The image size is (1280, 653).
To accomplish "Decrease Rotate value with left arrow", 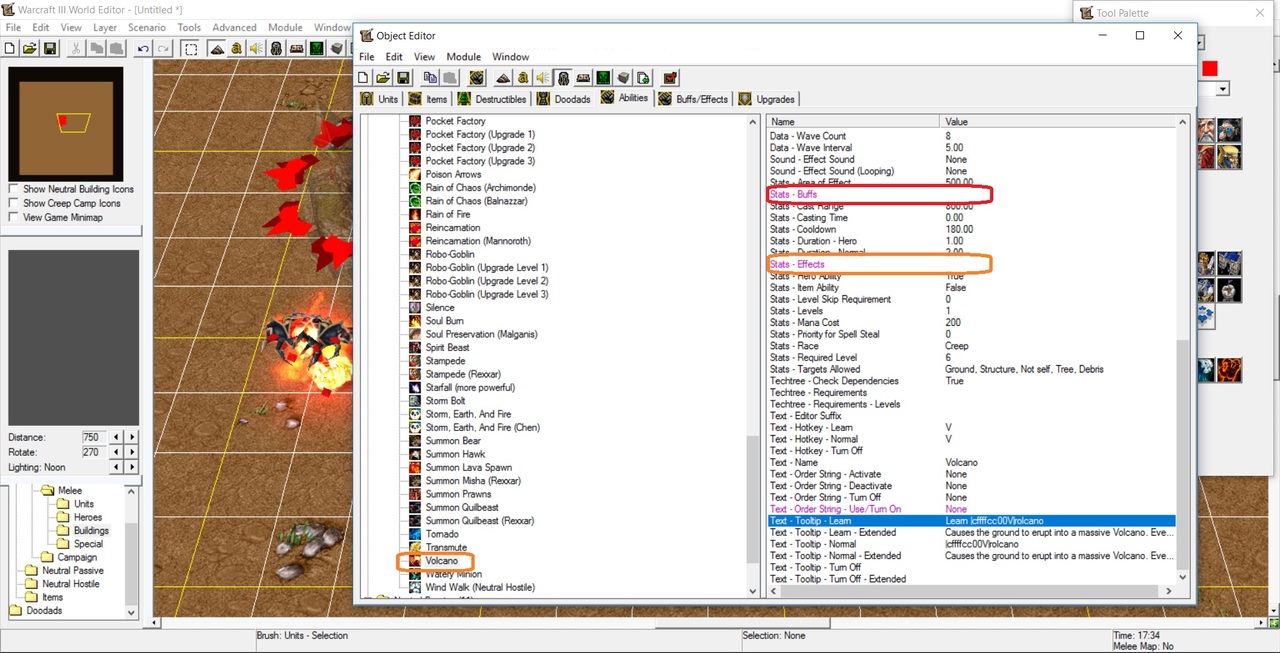I will [117, 452].
